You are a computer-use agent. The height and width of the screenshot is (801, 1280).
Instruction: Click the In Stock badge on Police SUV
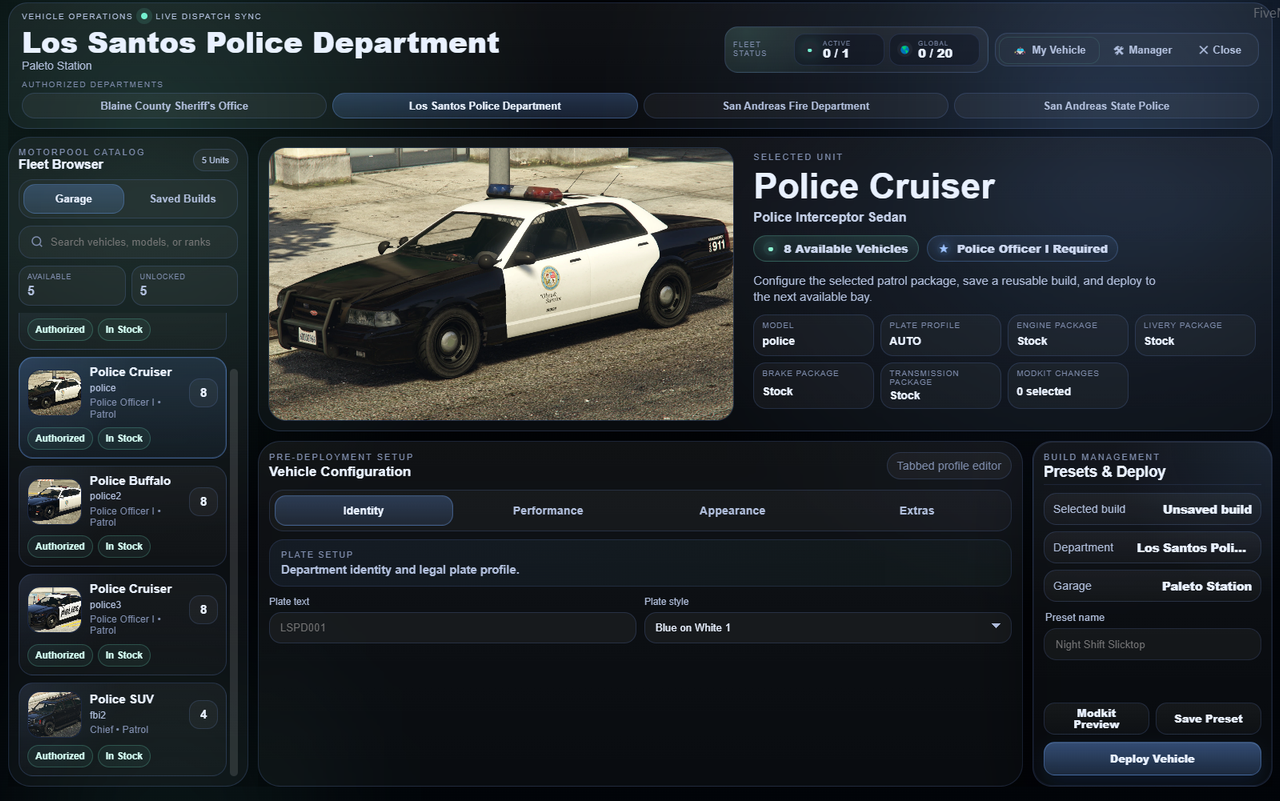click(x=124, y=756)
